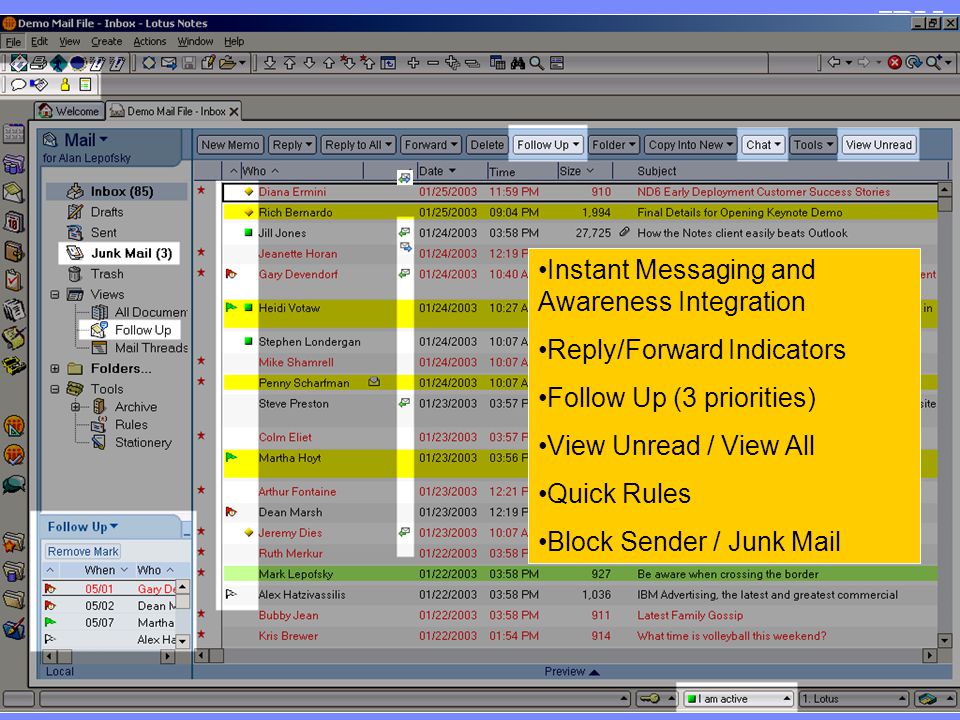This screenshot has height=720, width=960.
Task: Open the Sametime chat bubbles bookmark icon
Action: click(x=13, y=484)
